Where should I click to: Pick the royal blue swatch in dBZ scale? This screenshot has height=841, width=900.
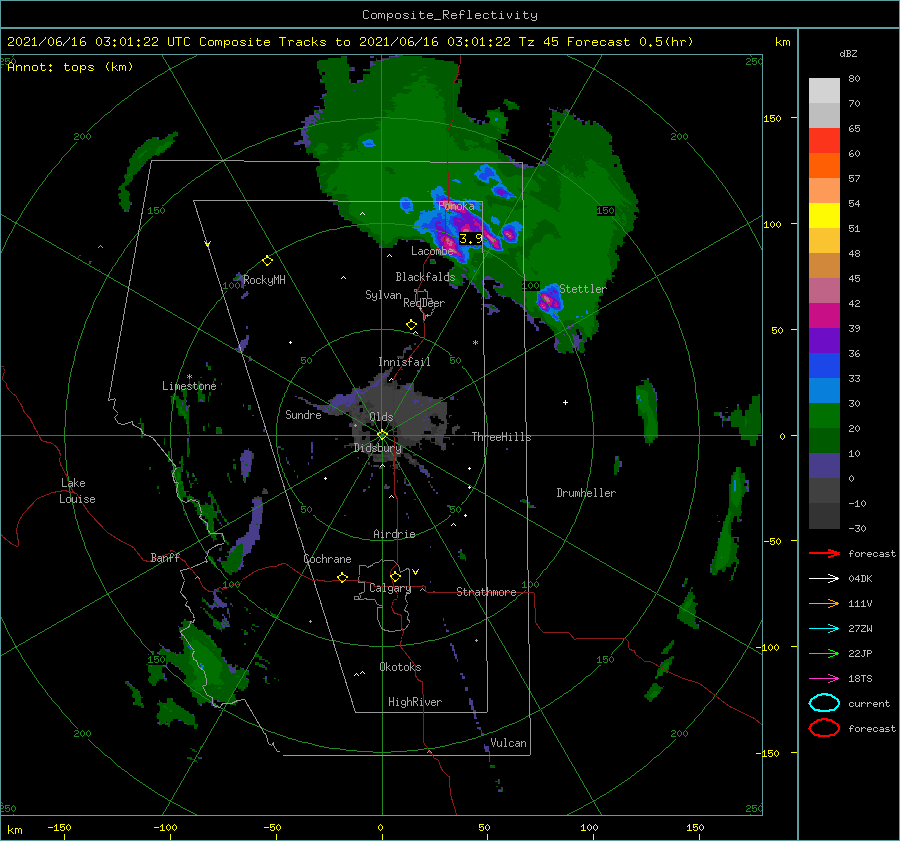pyautogui.click(x=824, y=365)
